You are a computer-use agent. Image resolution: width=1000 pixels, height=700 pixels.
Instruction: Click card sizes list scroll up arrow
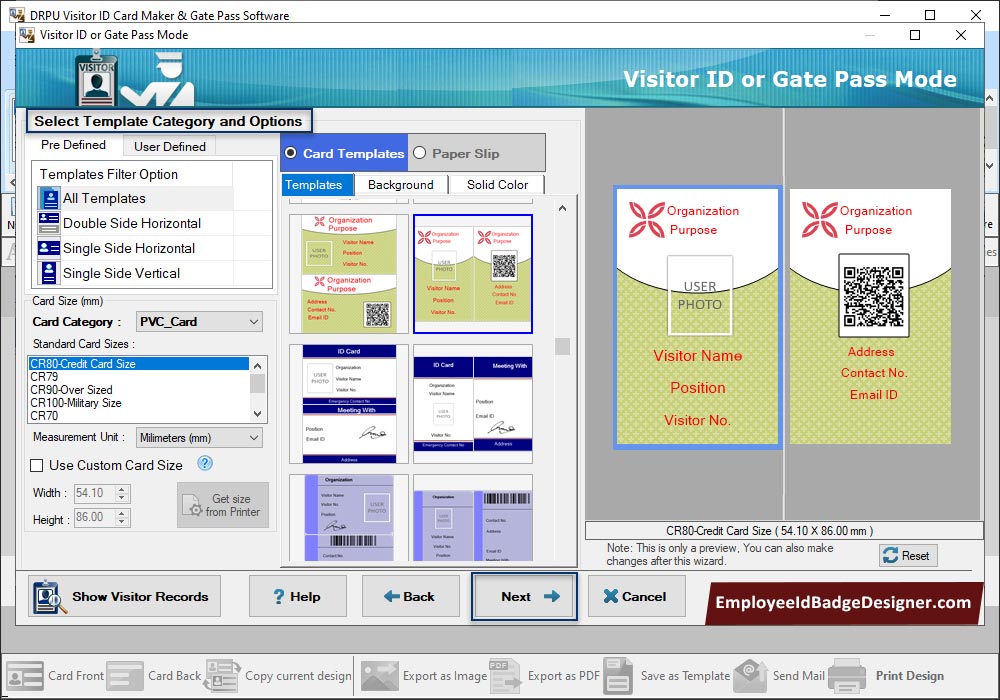[258, 366]
